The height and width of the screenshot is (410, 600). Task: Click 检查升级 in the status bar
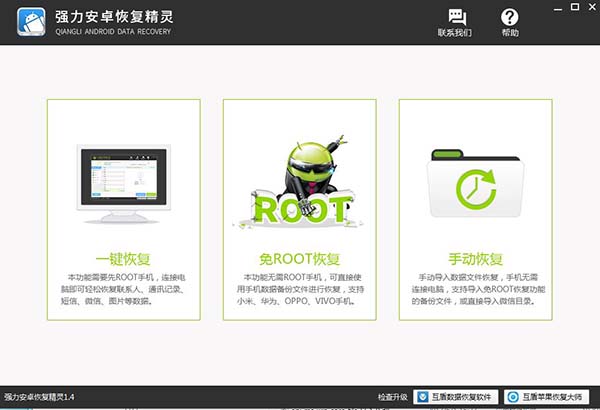click(393, 397)
